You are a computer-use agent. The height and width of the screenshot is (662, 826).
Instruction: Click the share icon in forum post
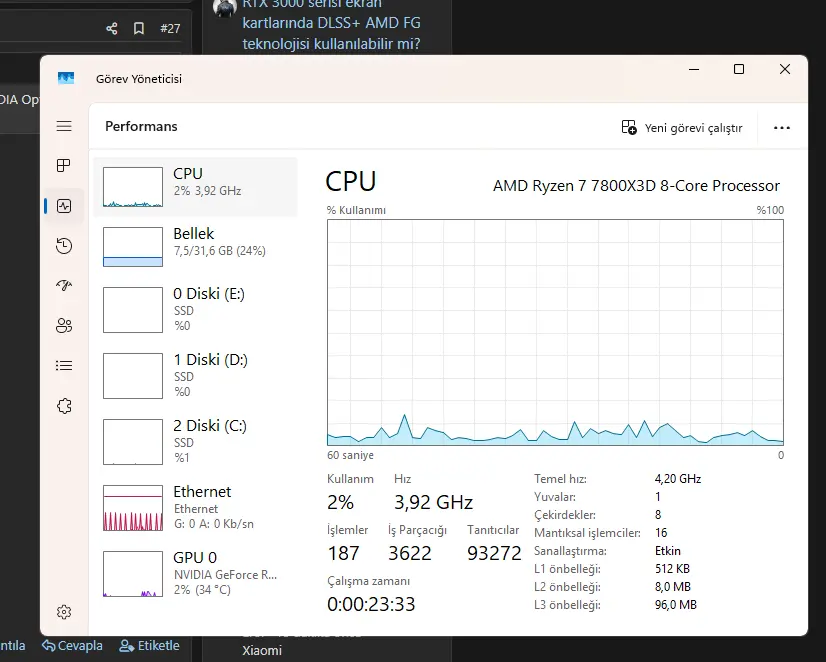[x=112, y=28]
